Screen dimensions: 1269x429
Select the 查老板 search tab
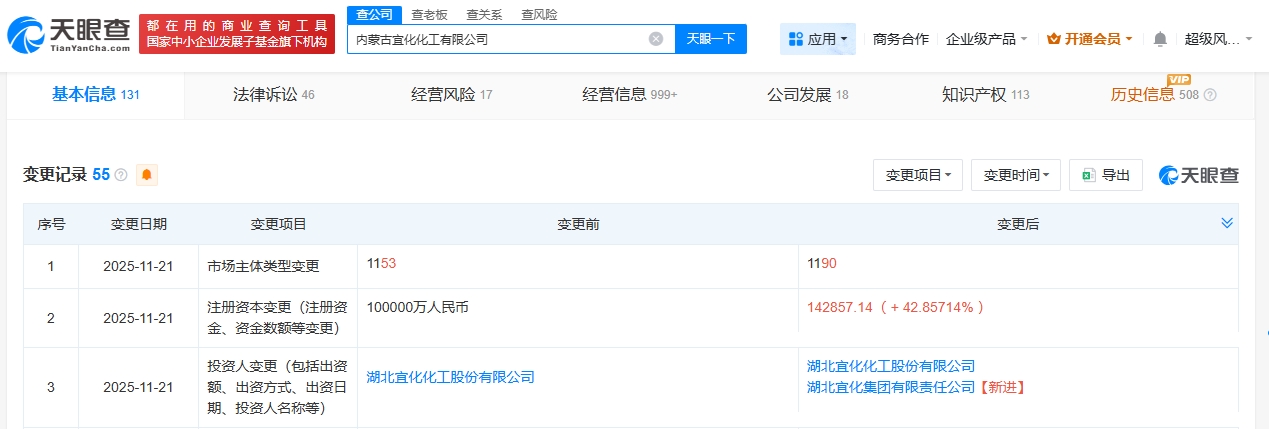pyautogui.click(x=429, y=14)
